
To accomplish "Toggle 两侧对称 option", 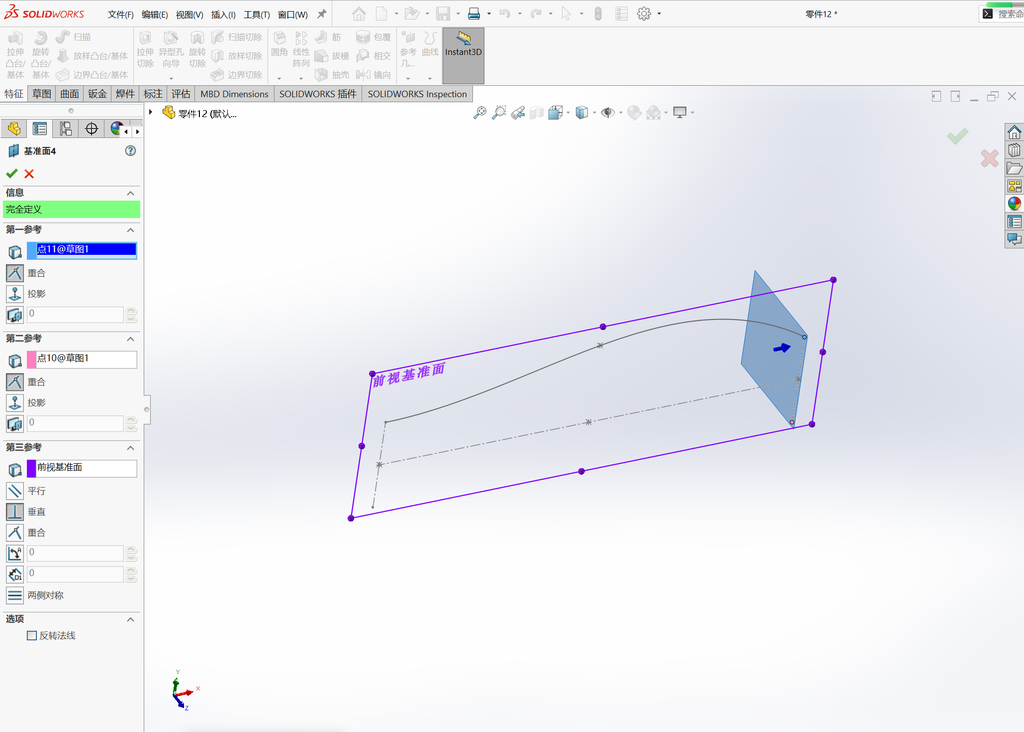I will pos(15,595).
